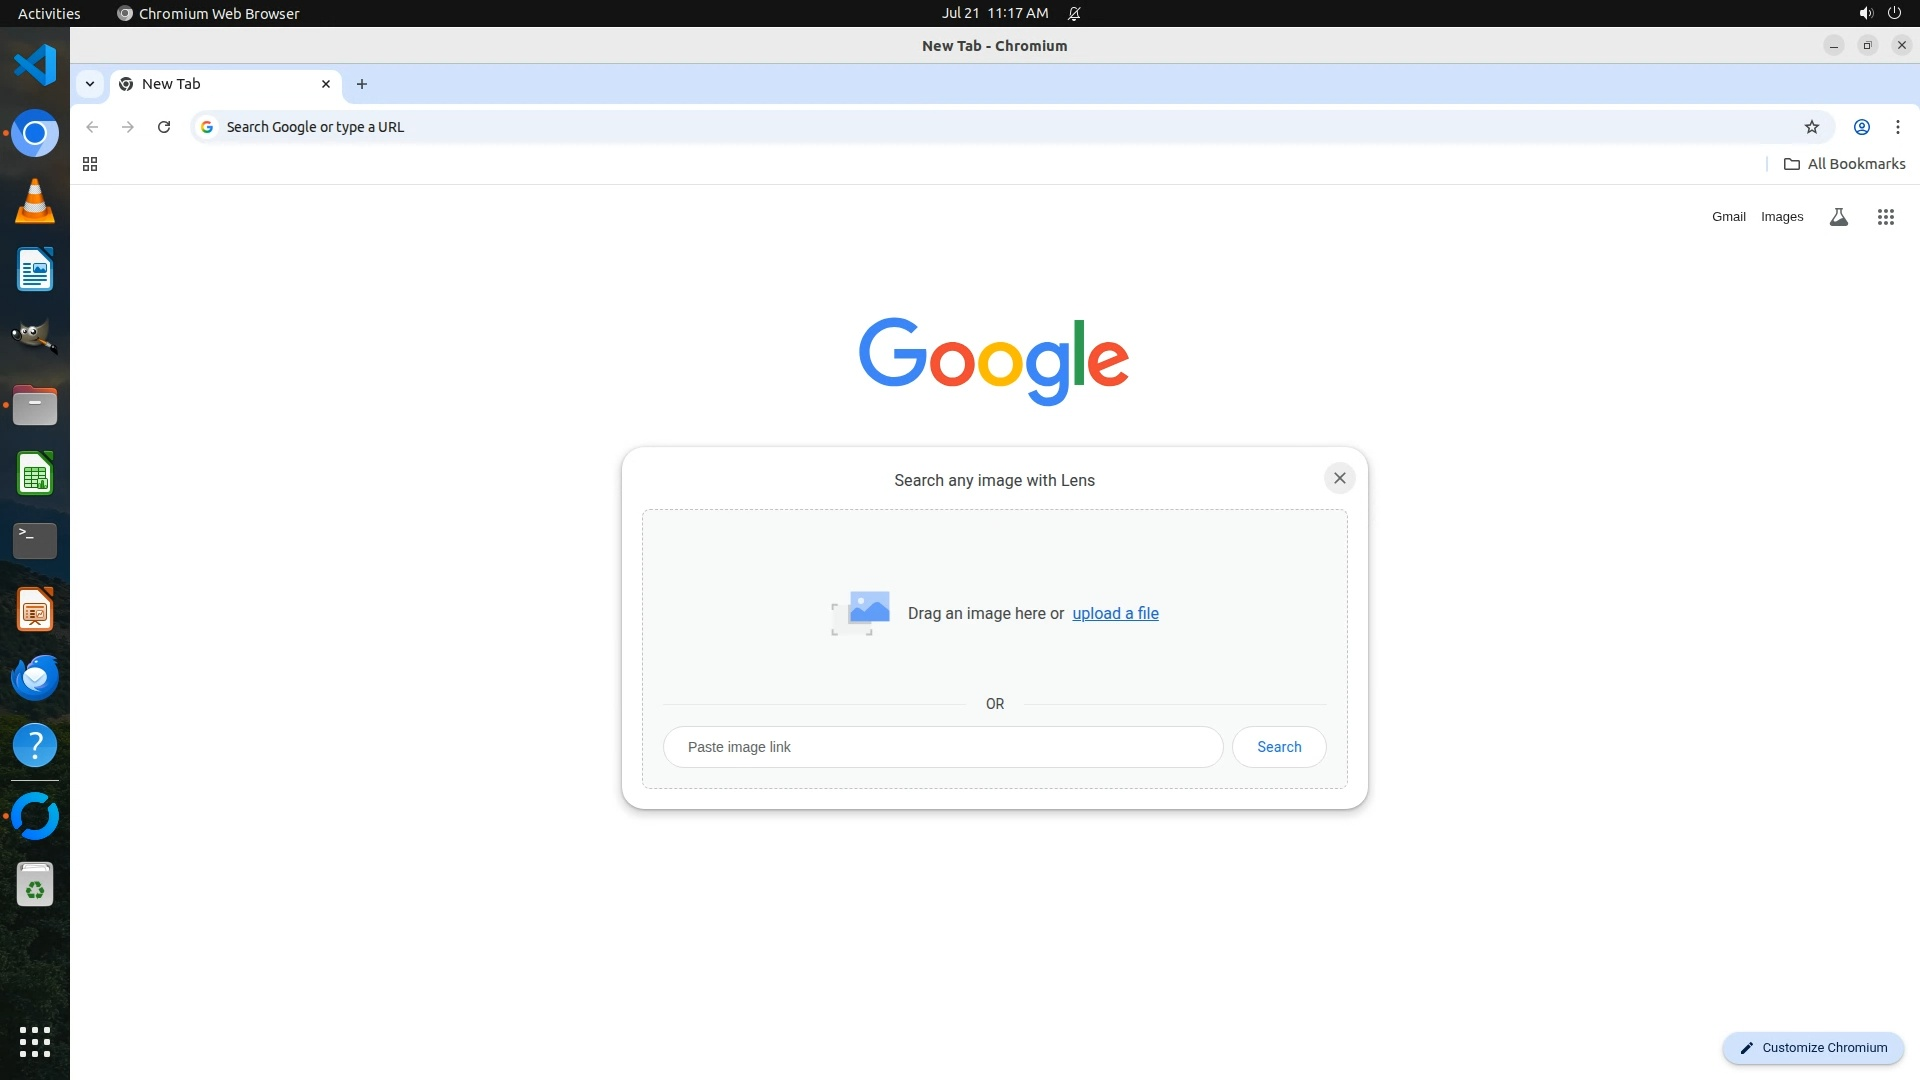Screen dimensions: 1920x1080
Task: Open the profile avatar icon
Action: (x=1861, y=127)
